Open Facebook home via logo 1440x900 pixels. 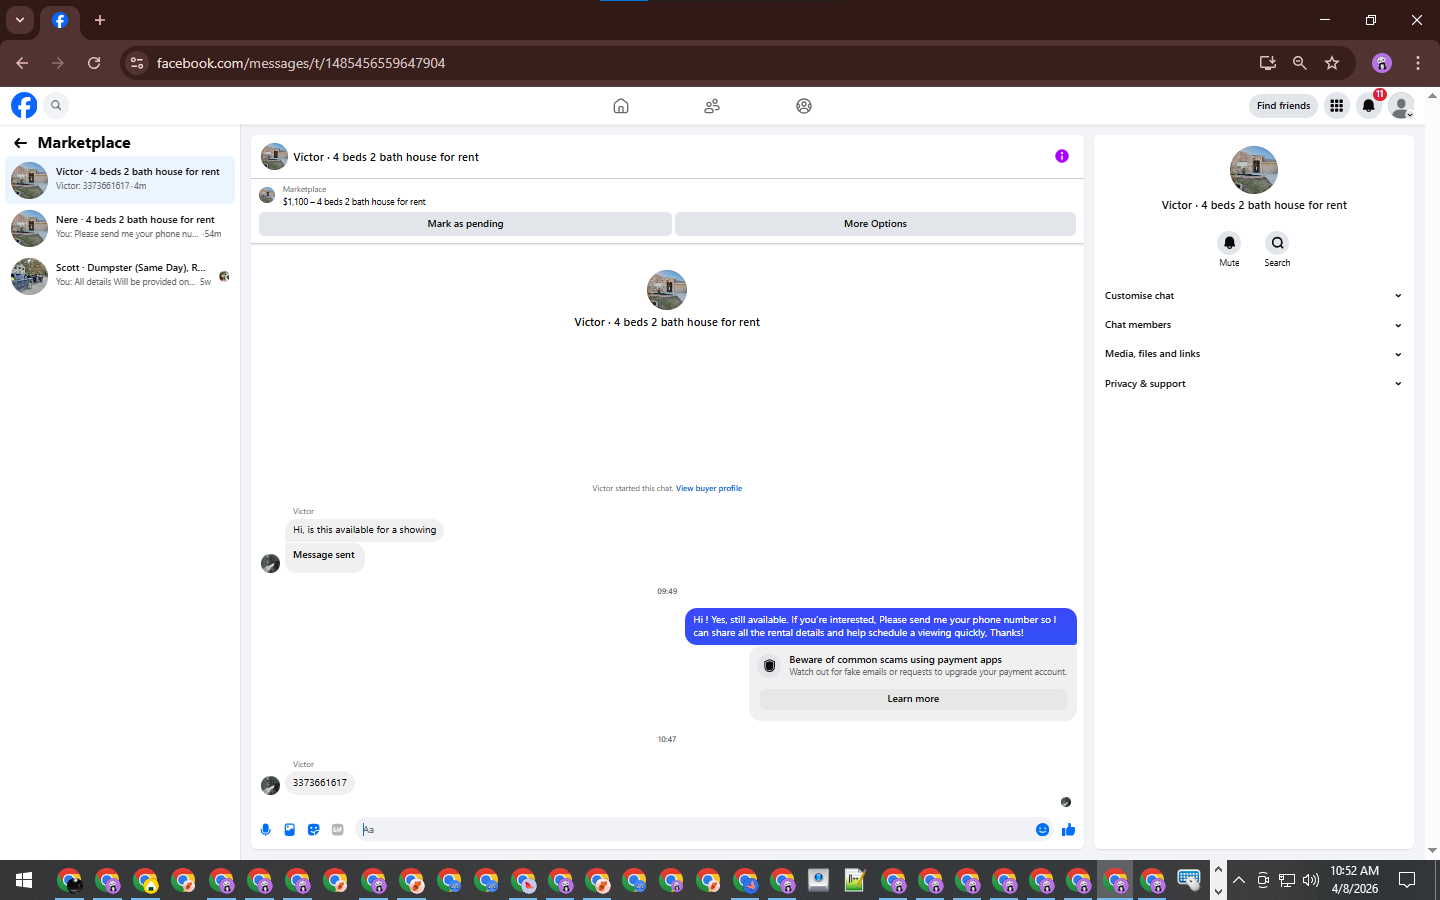click(x=24, y=105)
